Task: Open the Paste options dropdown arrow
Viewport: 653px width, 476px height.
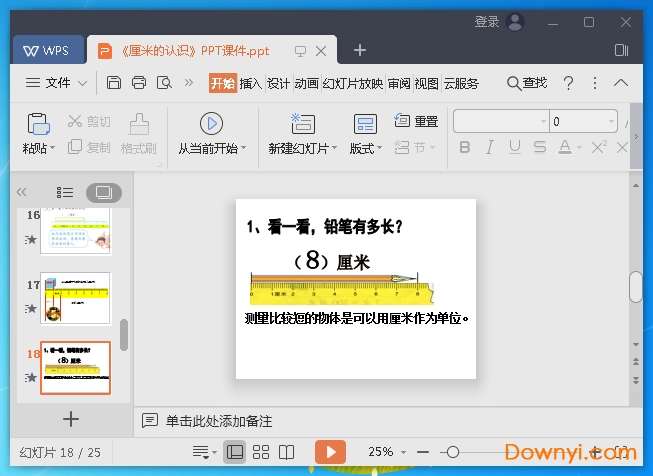Action: [52, 148]
